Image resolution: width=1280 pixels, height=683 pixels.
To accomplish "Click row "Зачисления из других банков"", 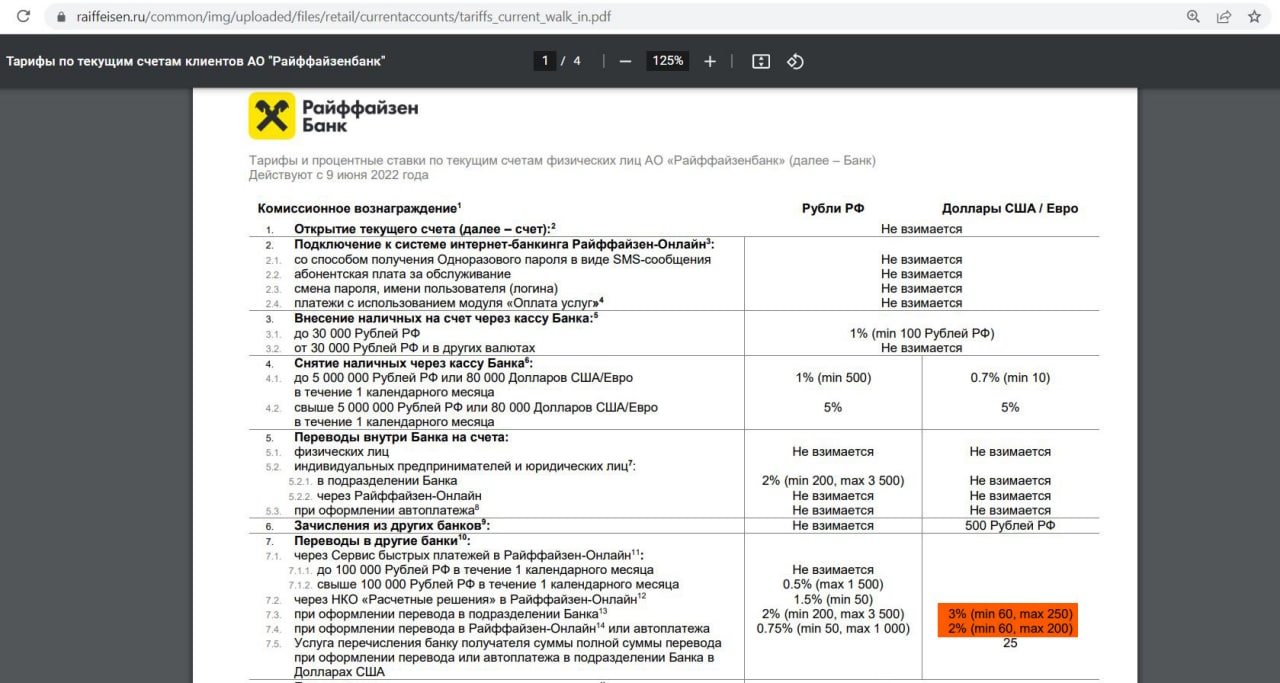I will tap(392, 525).
